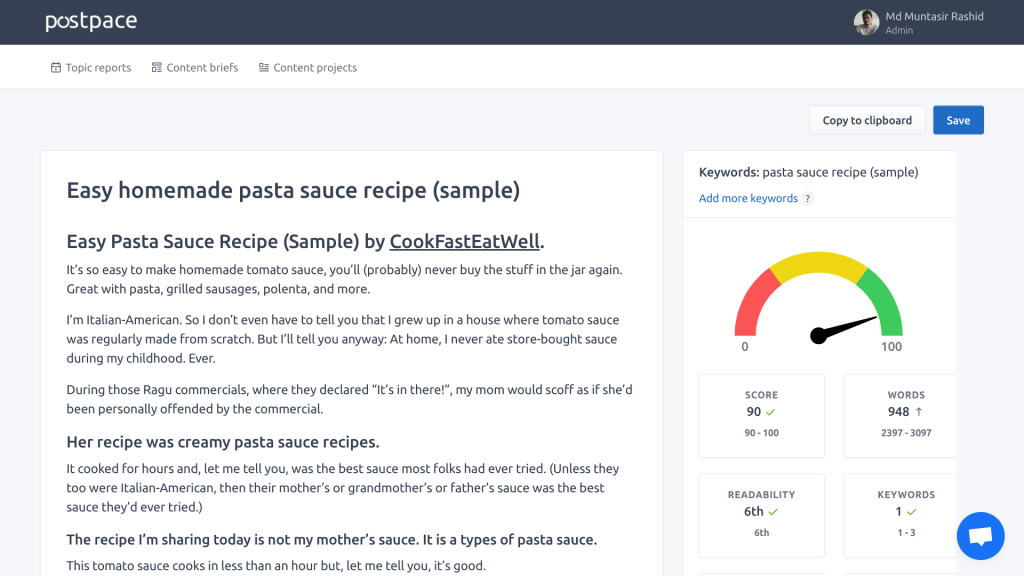Click the up arrow beside Words 948
This screenshot has width=1024, height=576.
[x=918, y=412]
